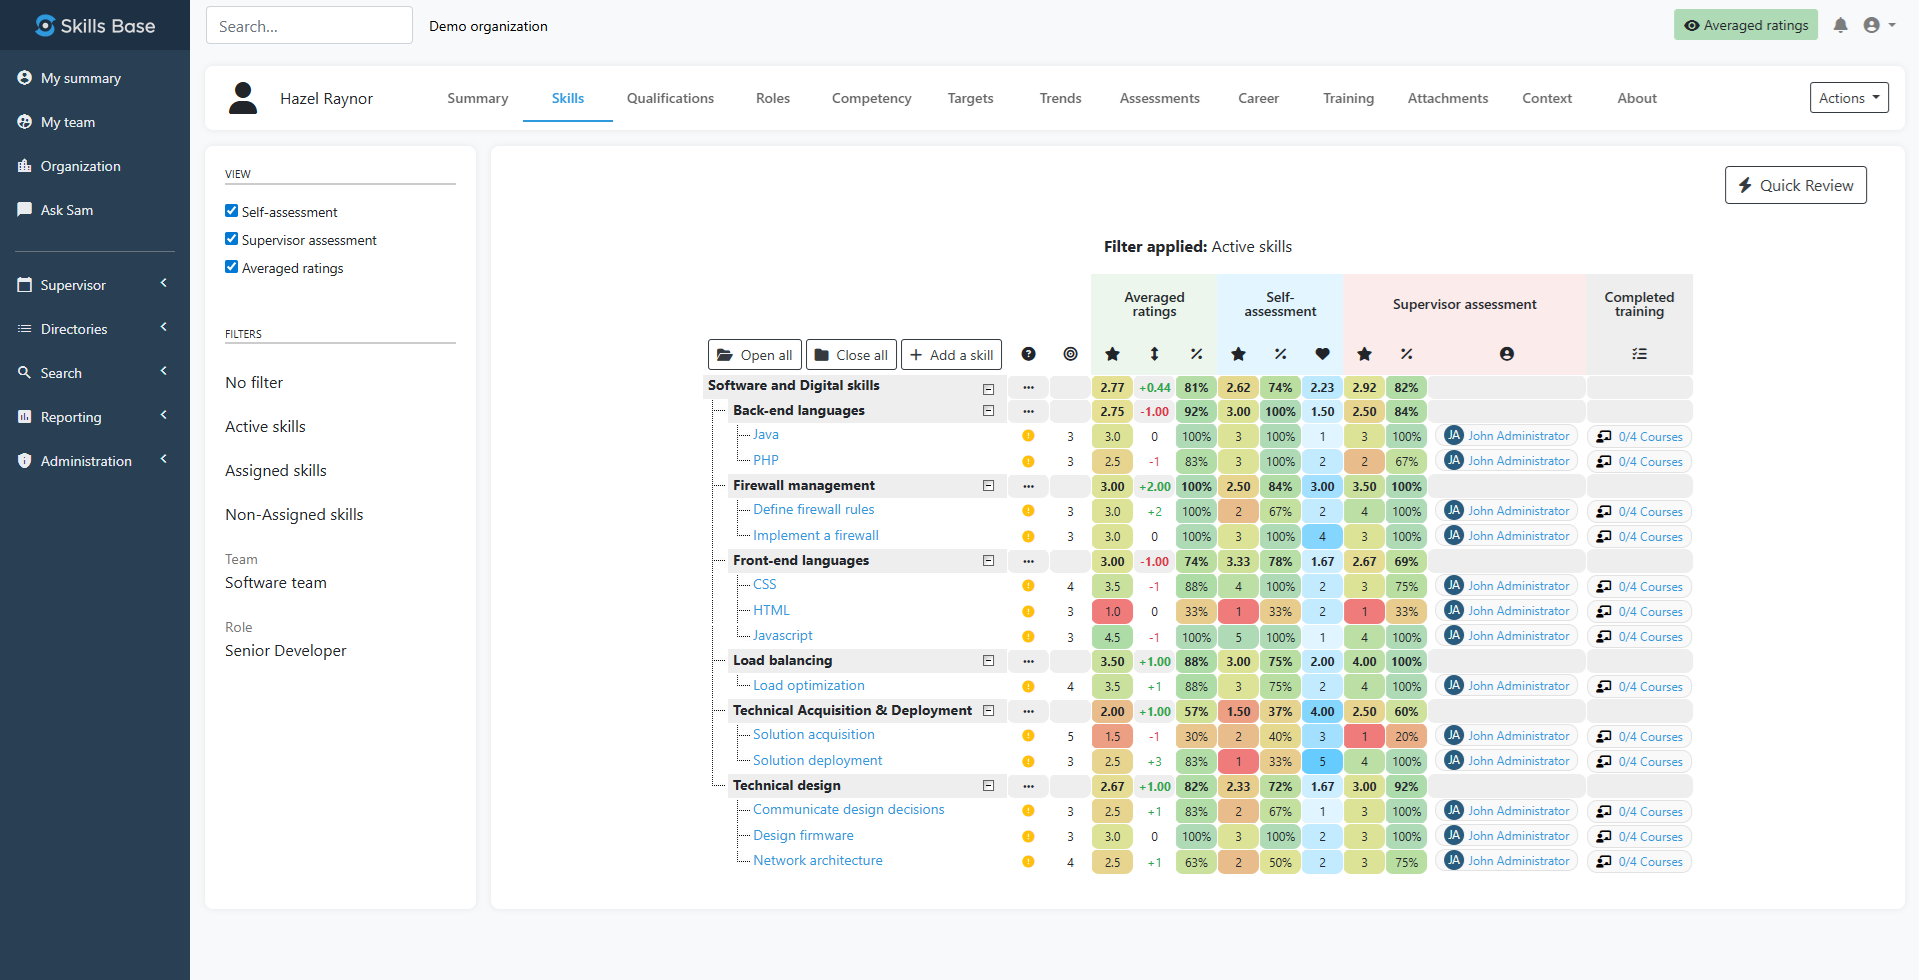Click the supervisor person column icon
This screenshot has height=980, width=1919.
click(1506, 354)
